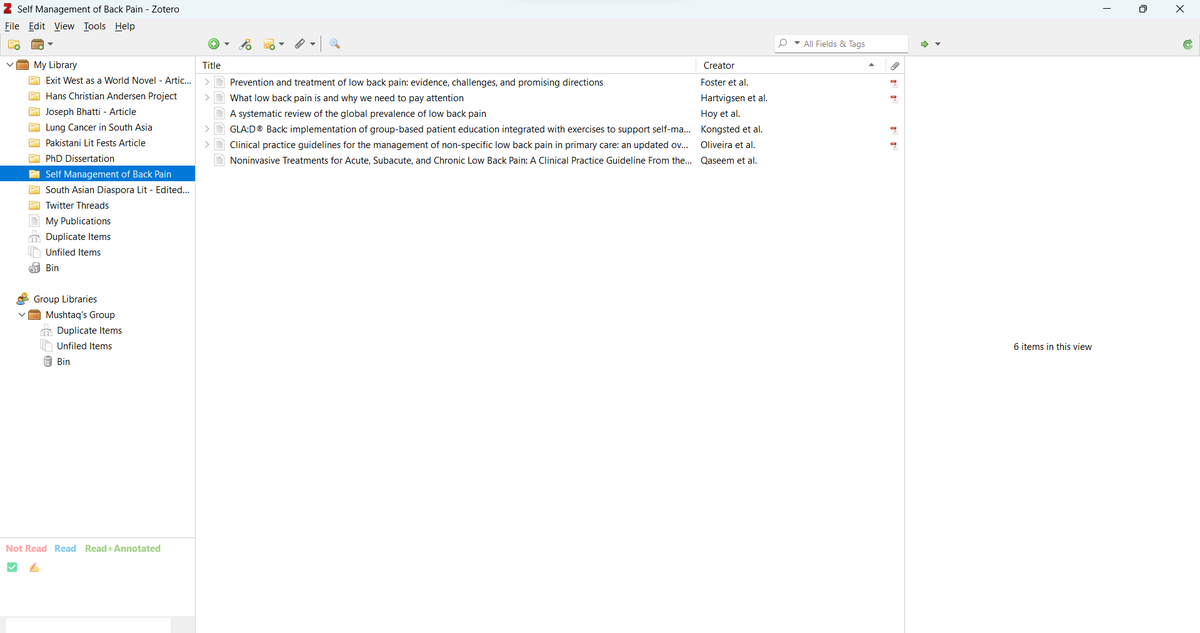Expand the Foster et al. item row

pos(207,83)
